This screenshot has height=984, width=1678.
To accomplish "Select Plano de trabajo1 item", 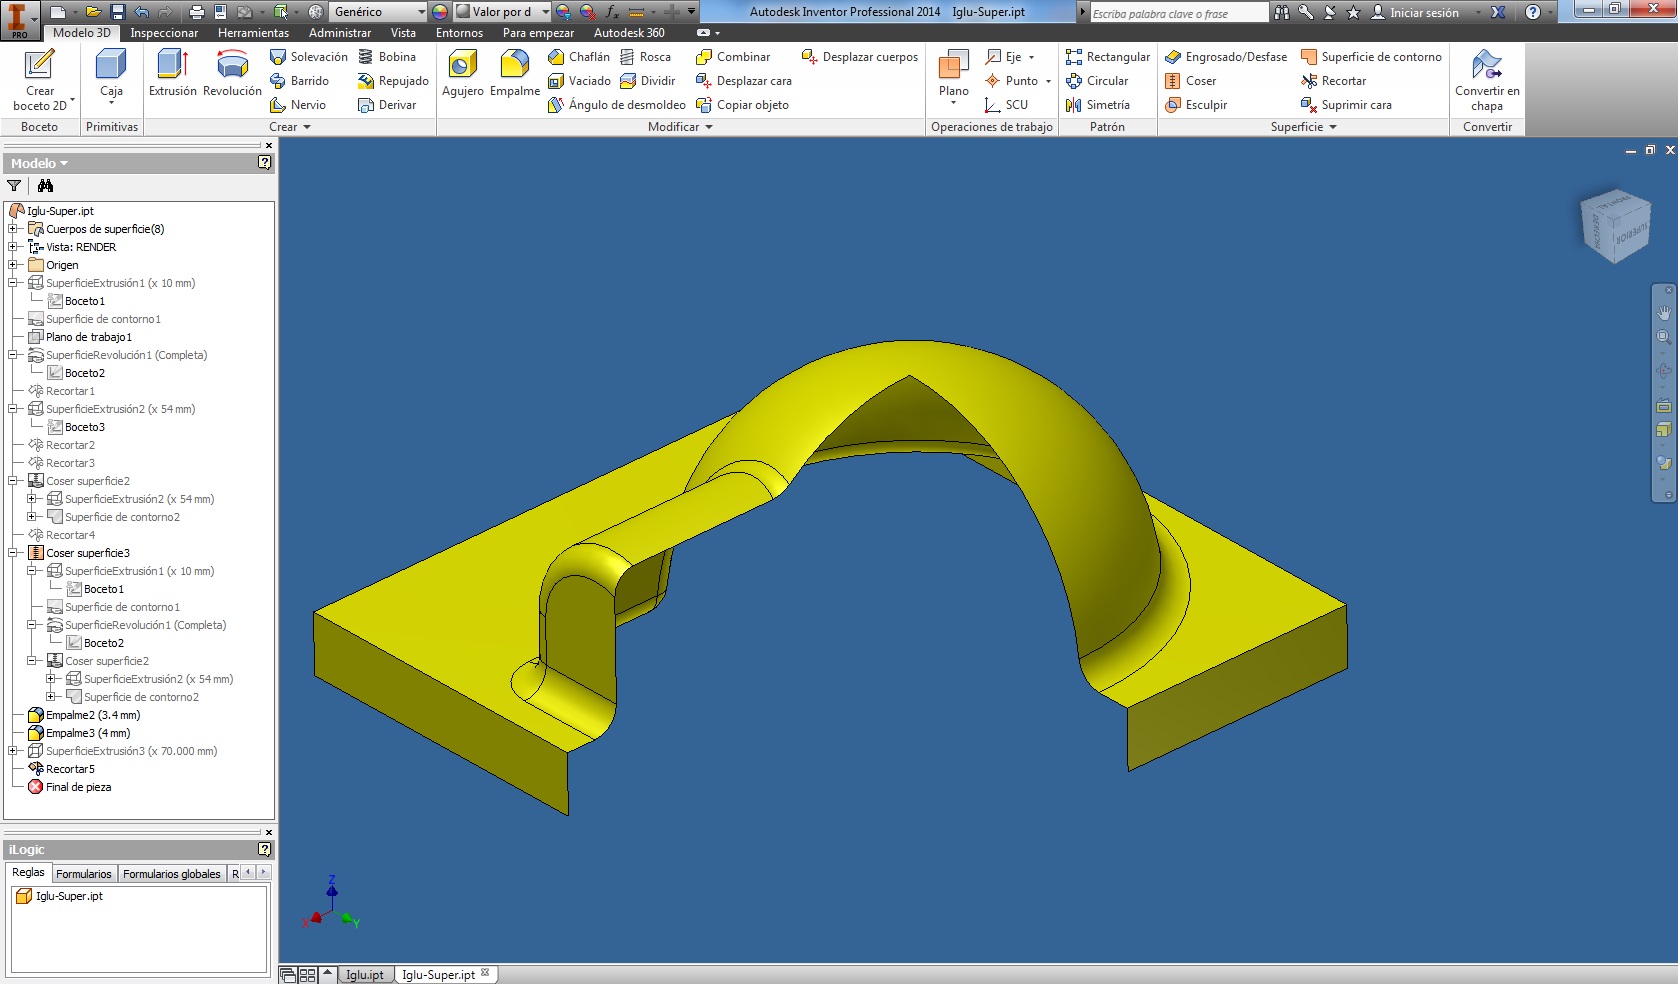I will 80,337.
